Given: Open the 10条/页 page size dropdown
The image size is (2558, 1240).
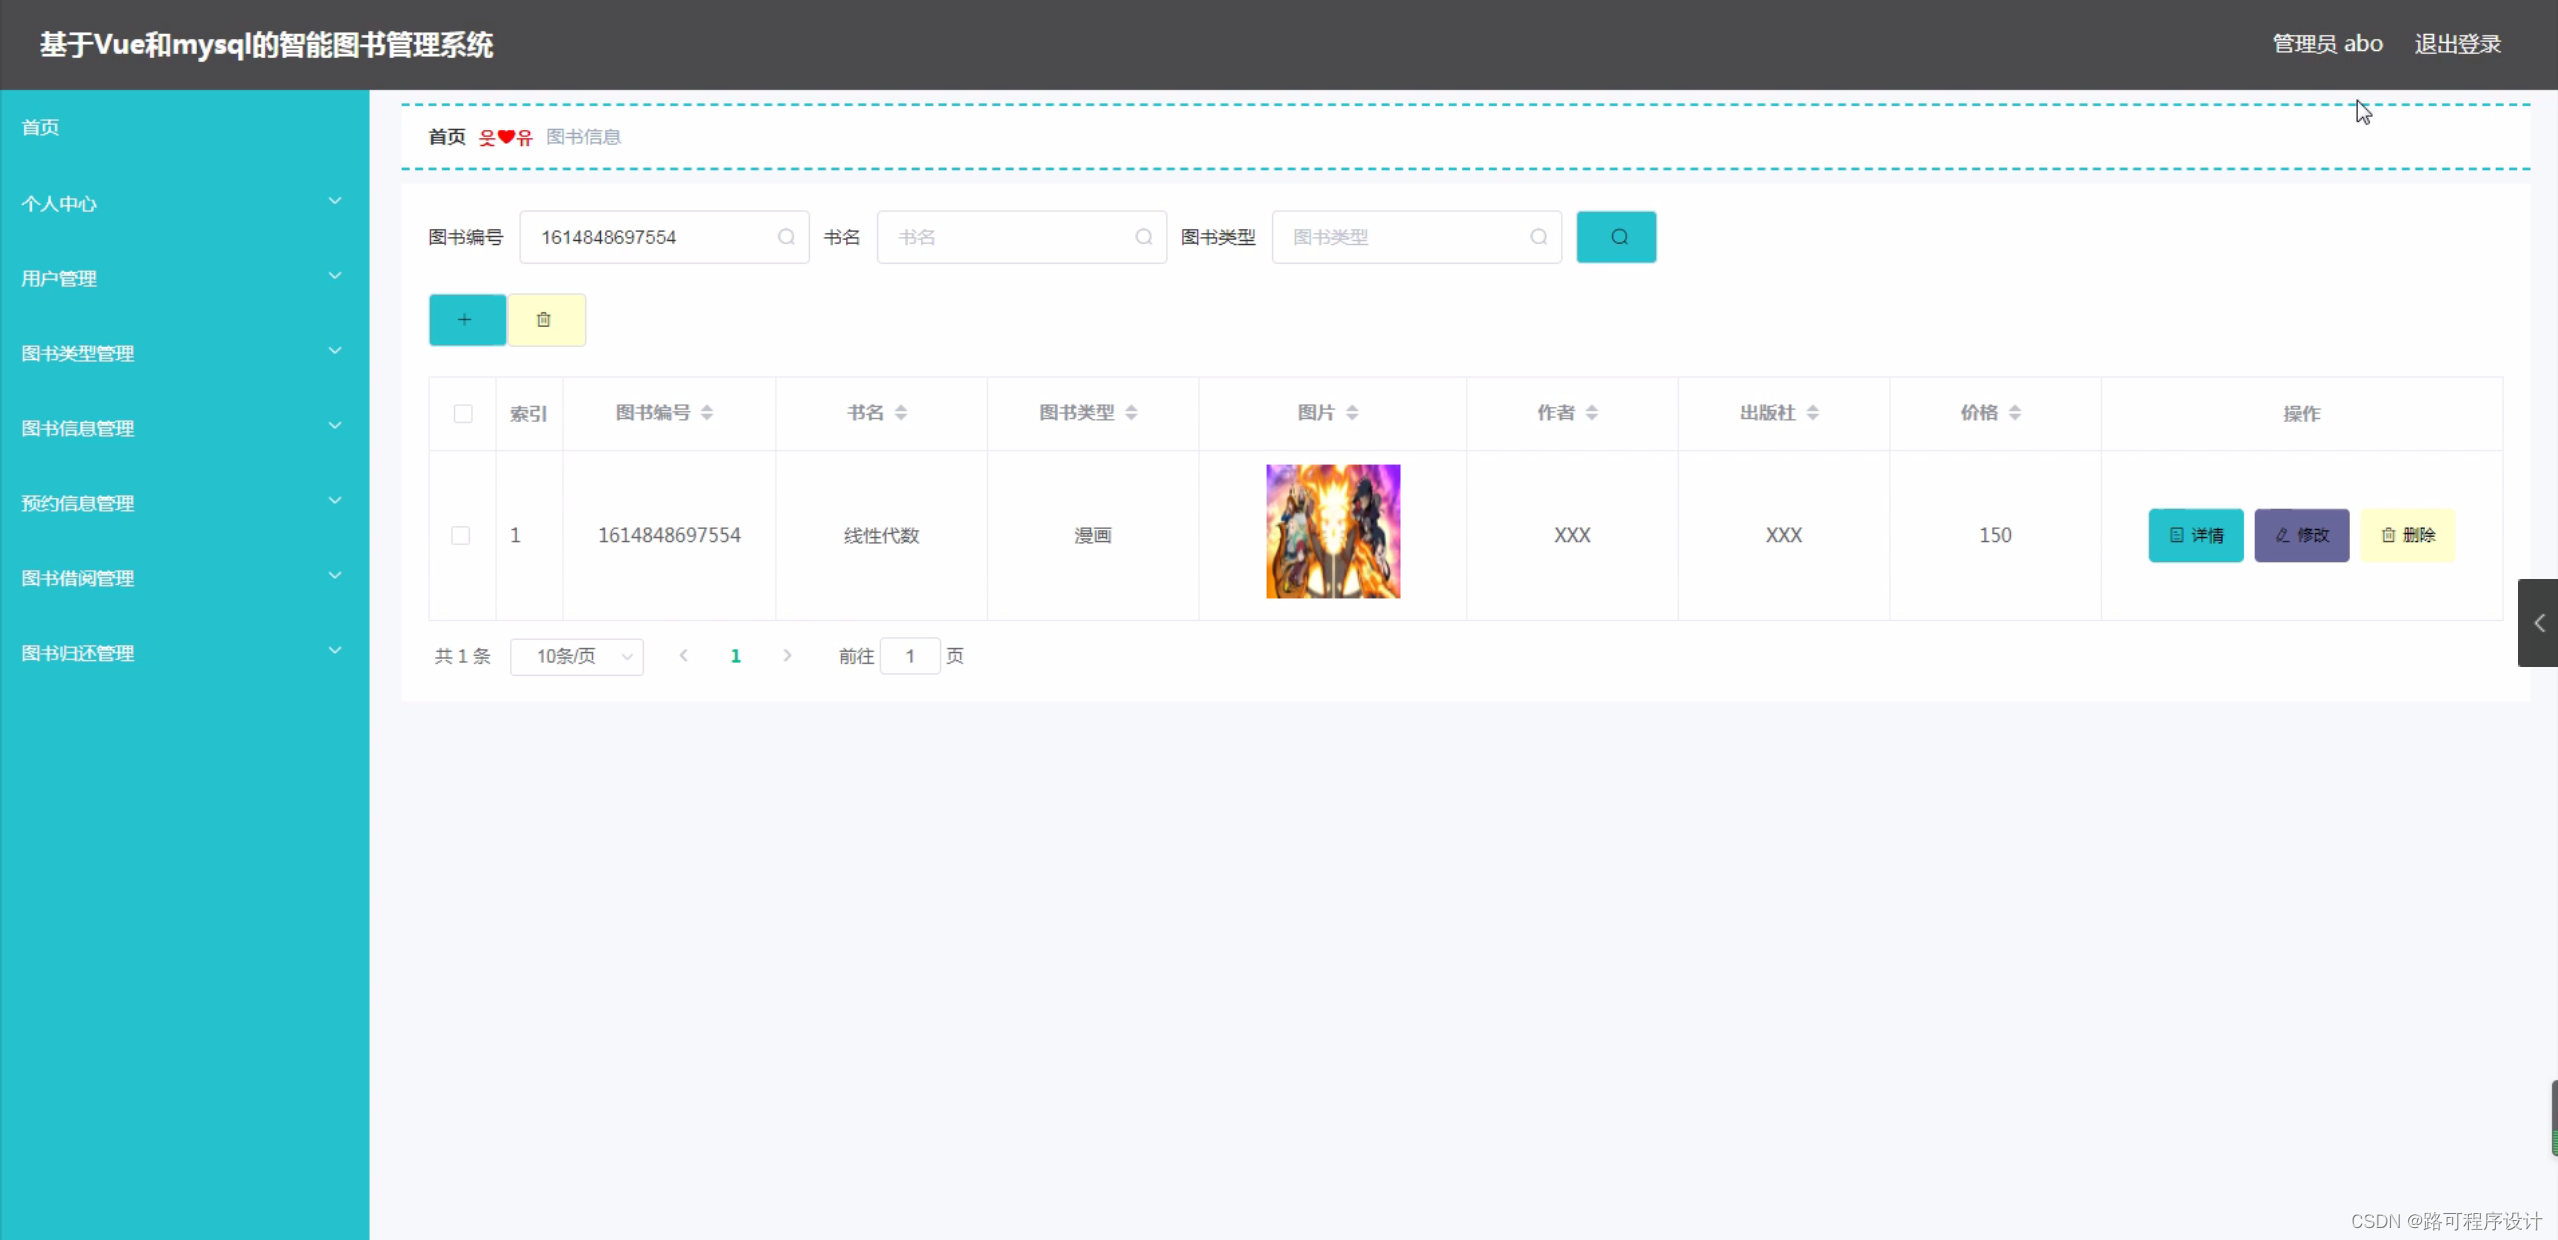Looking at the screenshot, I should click(x=577, y=657).
